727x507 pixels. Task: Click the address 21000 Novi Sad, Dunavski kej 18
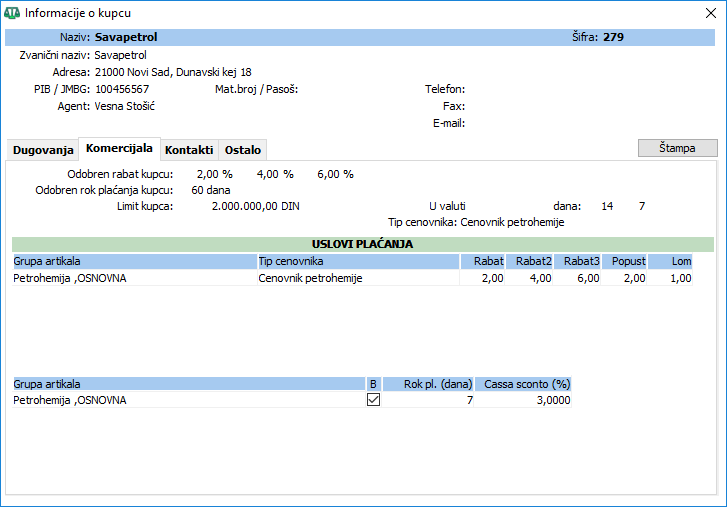(173, 72)
